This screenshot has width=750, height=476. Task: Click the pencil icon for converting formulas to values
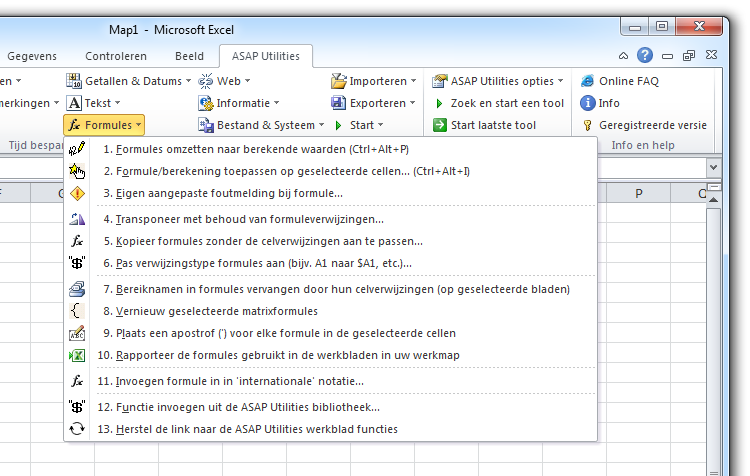(77, 149)
